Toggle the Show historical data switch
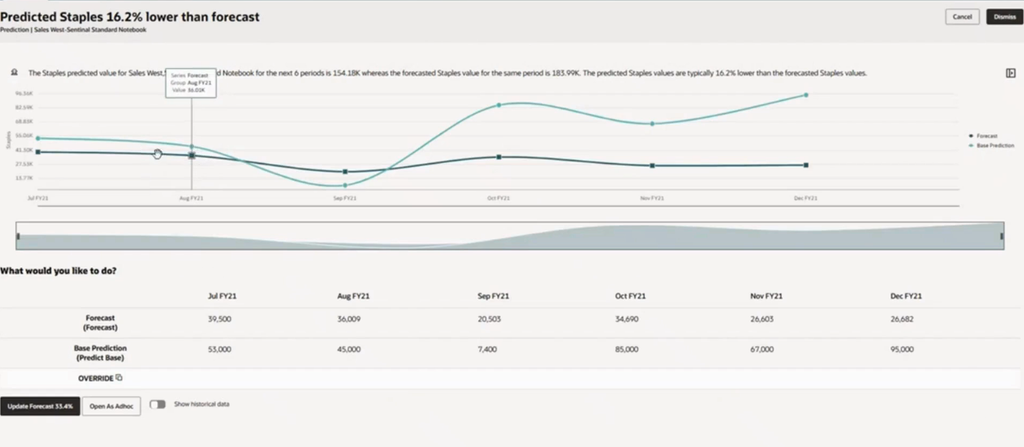 tap(157, 405)
